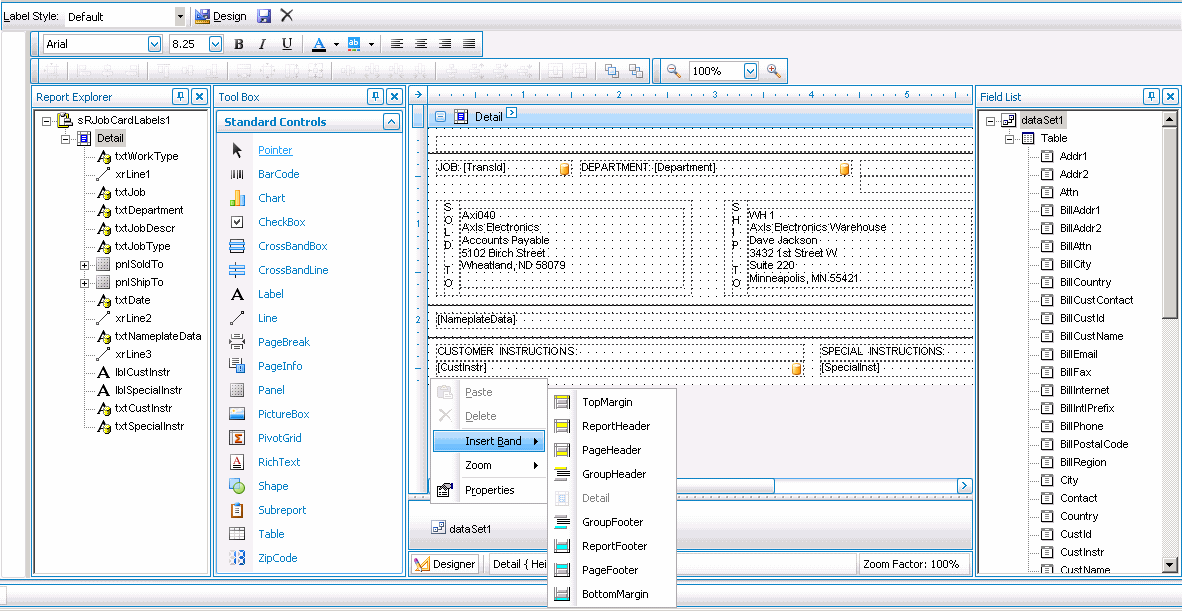
Task: Click the zoom in magnifier icon
Action: (x=773, y=71)
